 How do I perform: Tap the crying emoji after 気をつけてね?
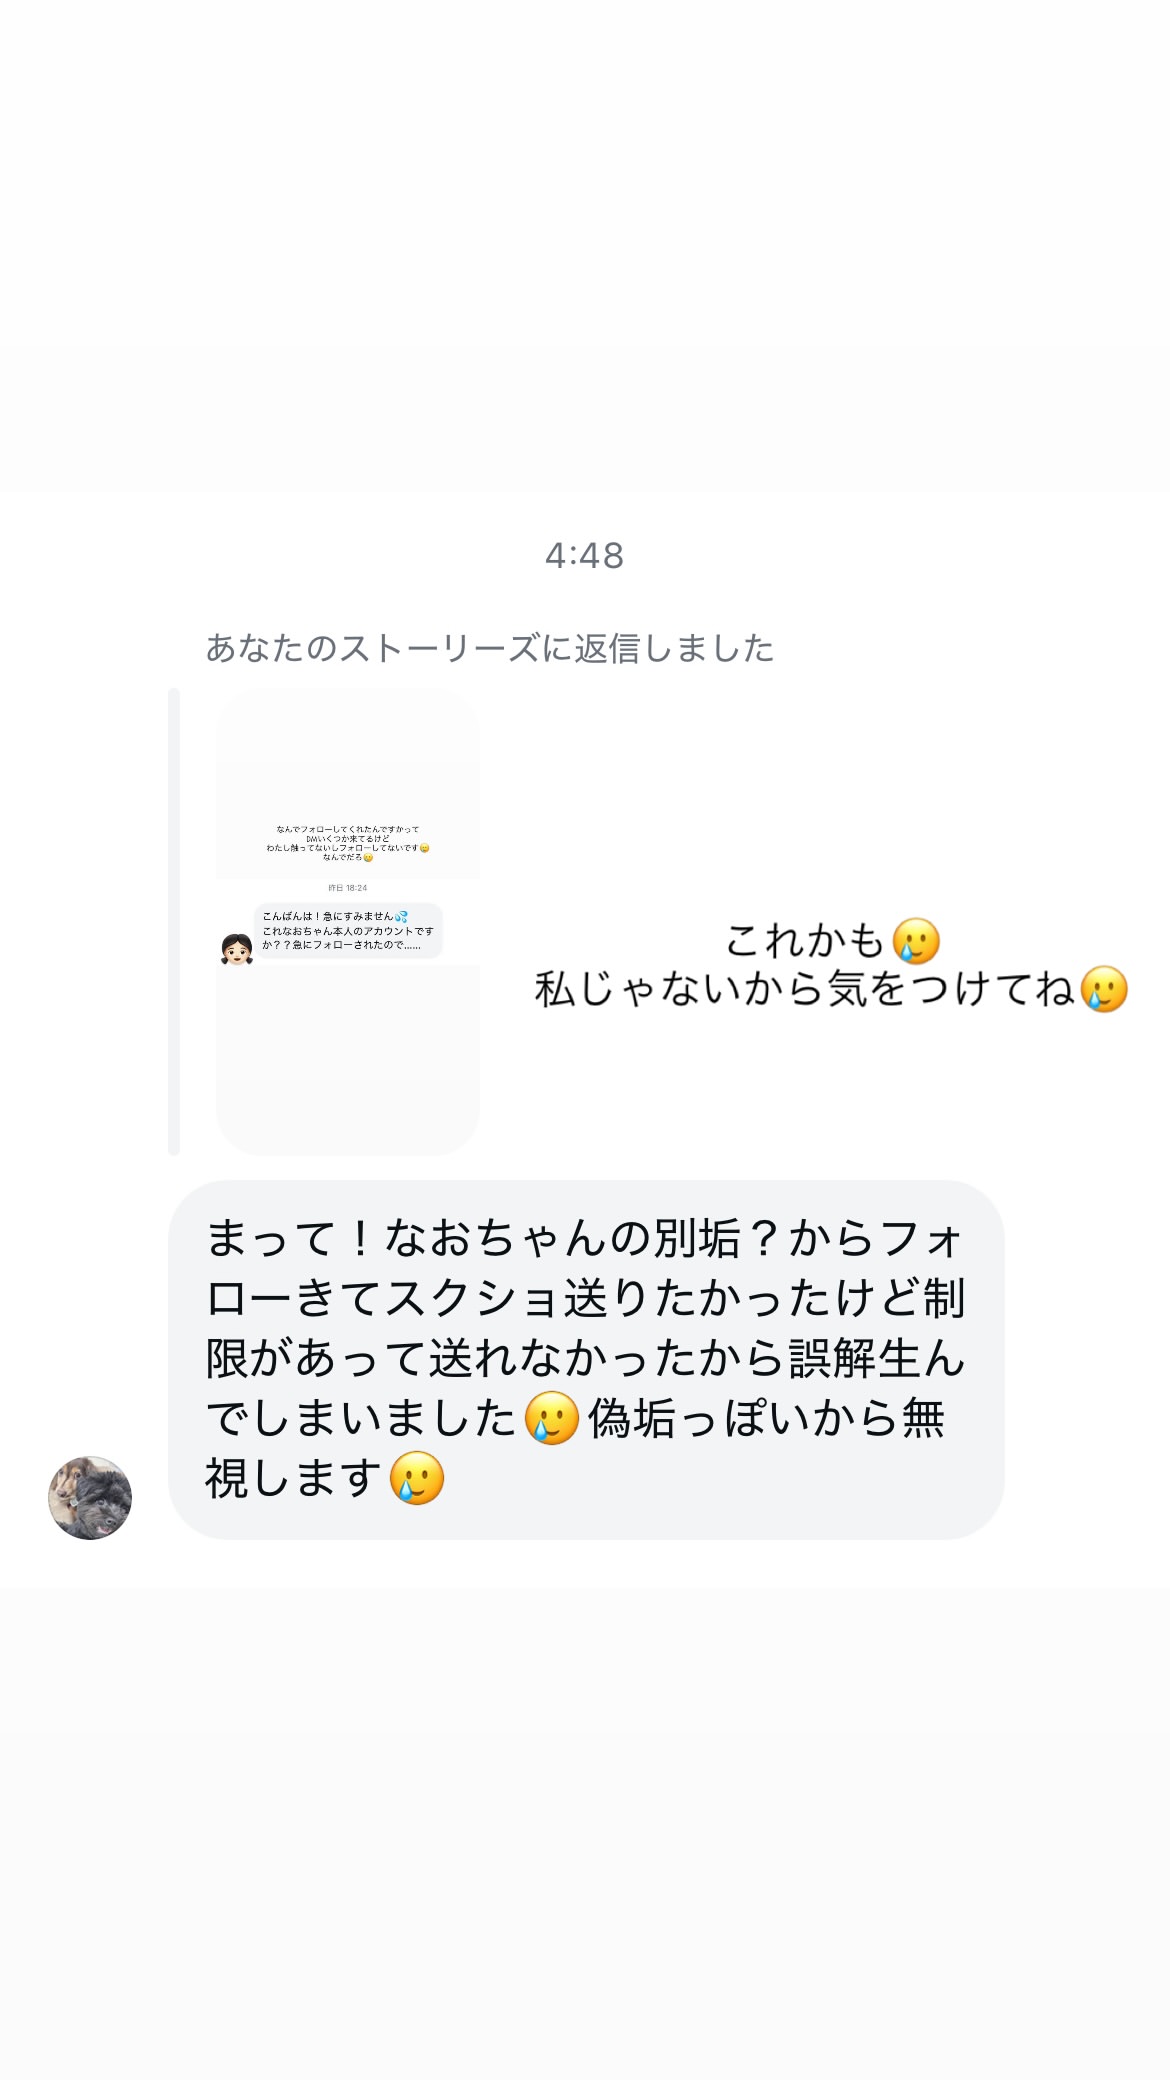1104,990
